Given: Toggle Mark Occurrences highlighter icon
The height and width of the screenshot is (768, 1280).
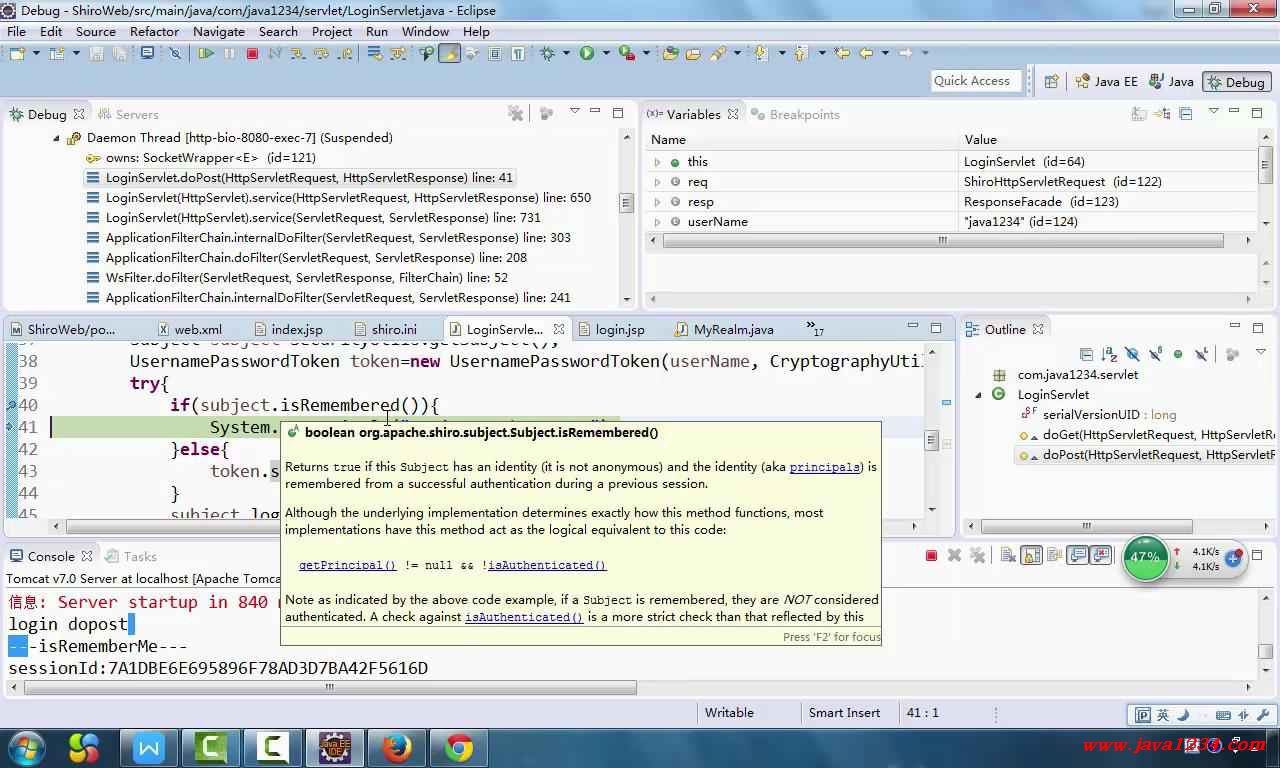Looking at the screenshot, I should 449,53.
